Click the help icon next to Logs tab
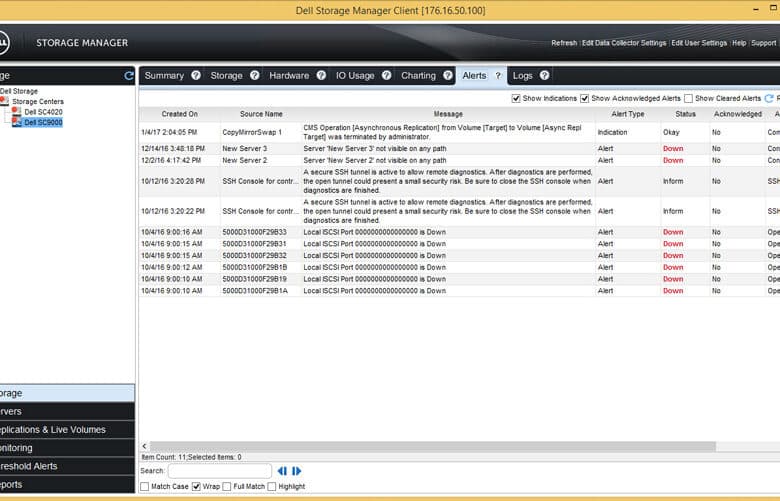Screen dimensions: 780x501 tap(545, 75)
